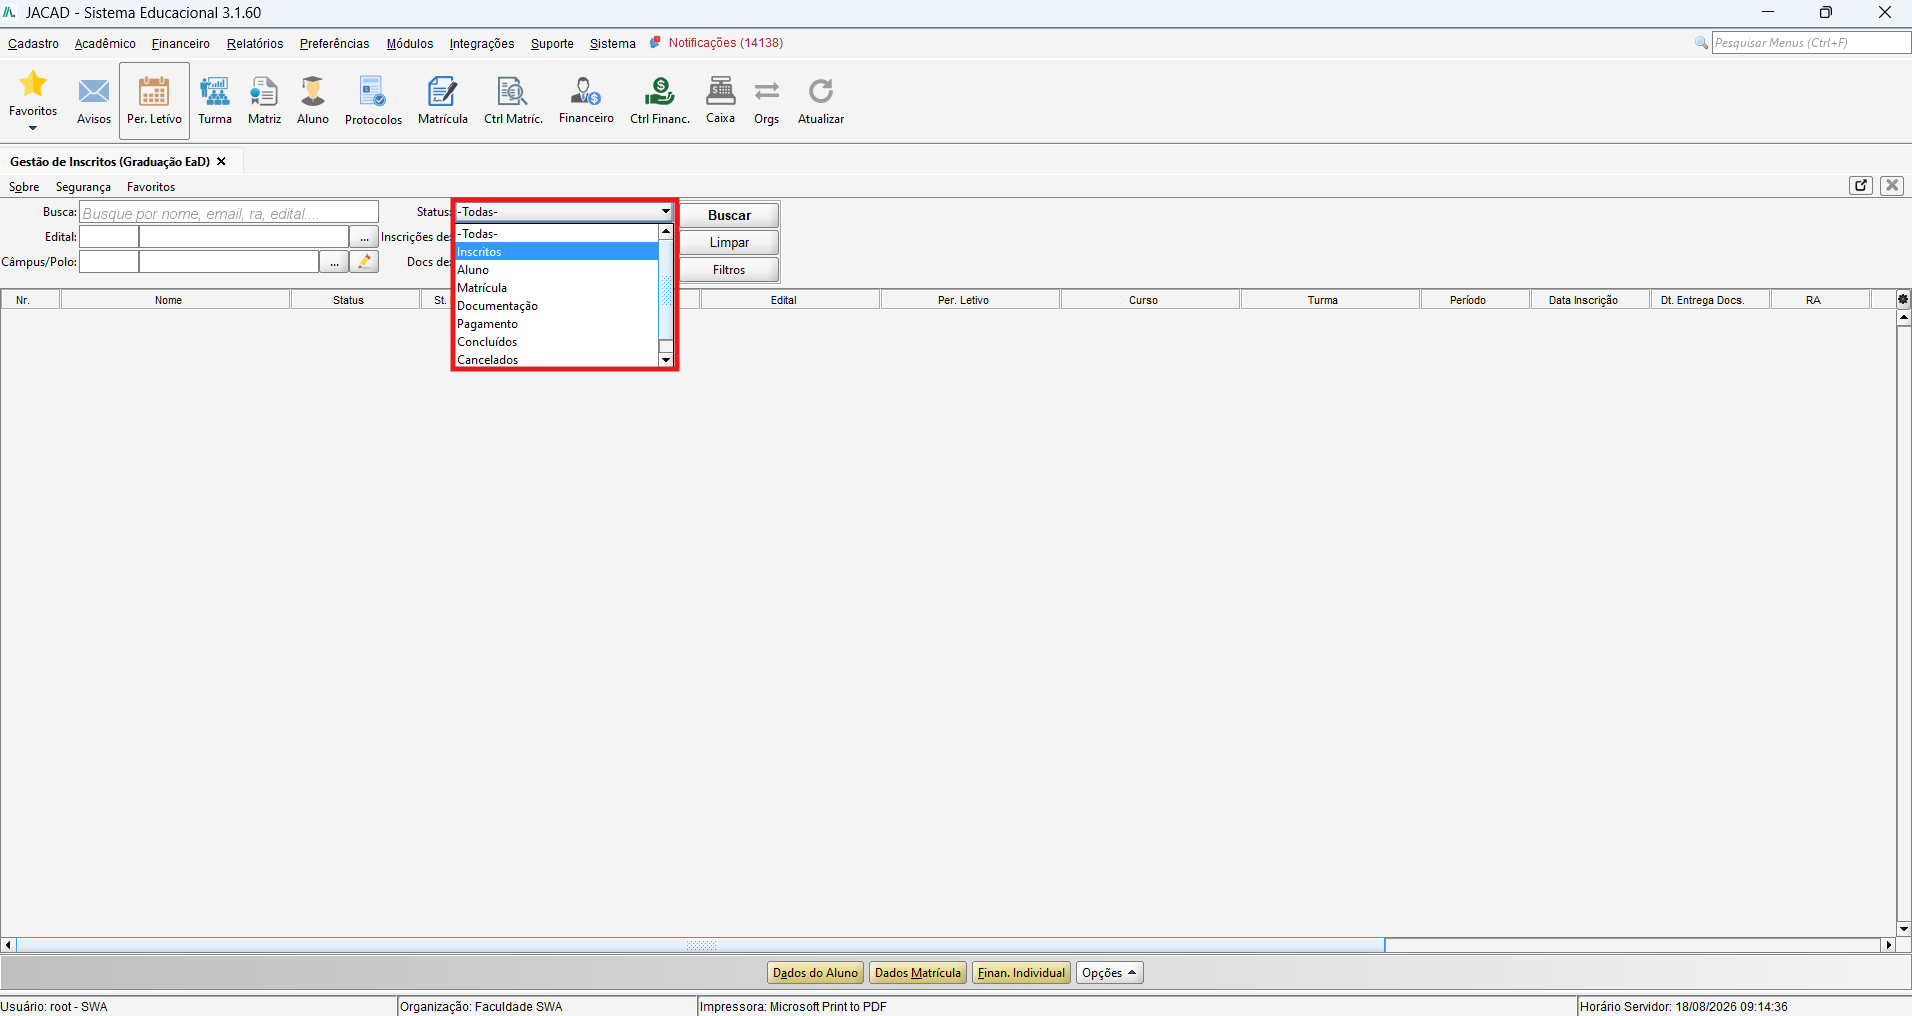Screen dimensions: 1912x1016
Task: Click the Edital lookup ellipsis button
Action: [x=364, y=237]
